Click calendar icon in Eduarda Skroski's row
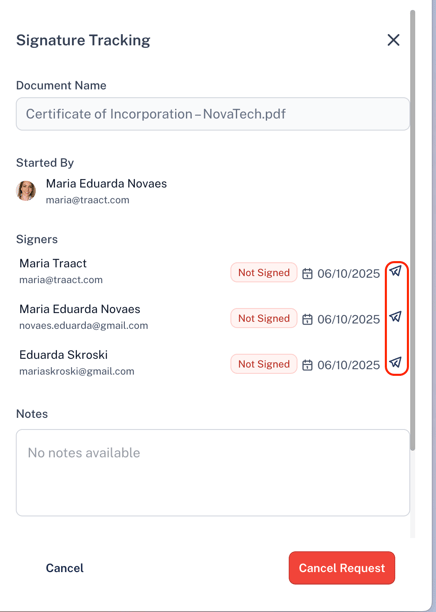The width and height of the screenshot is (436, 612). tap(308, 365)
